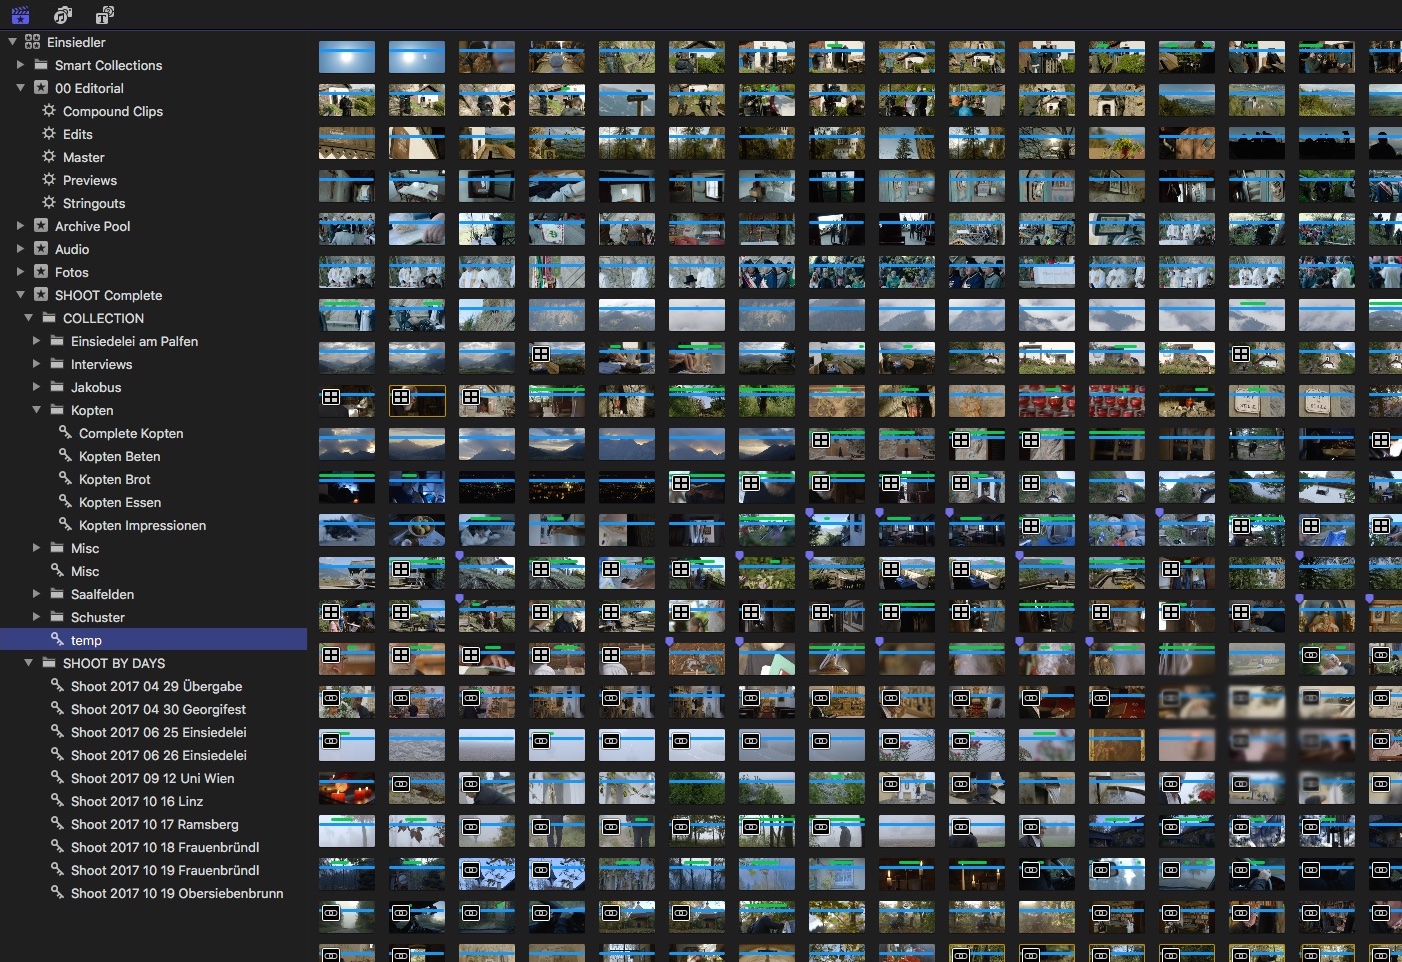The image size is (1402, 962).
Task: Expand the Einsiedelei am Palfen folder
Action: 36,341
